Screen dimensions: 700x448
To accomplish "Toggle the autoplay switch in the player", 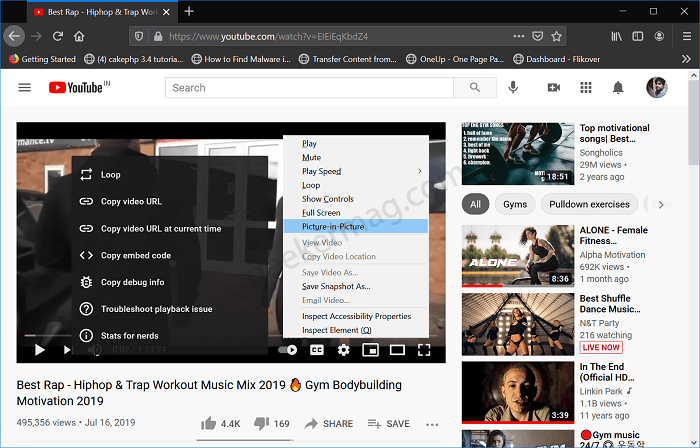I will pos(288,350).
